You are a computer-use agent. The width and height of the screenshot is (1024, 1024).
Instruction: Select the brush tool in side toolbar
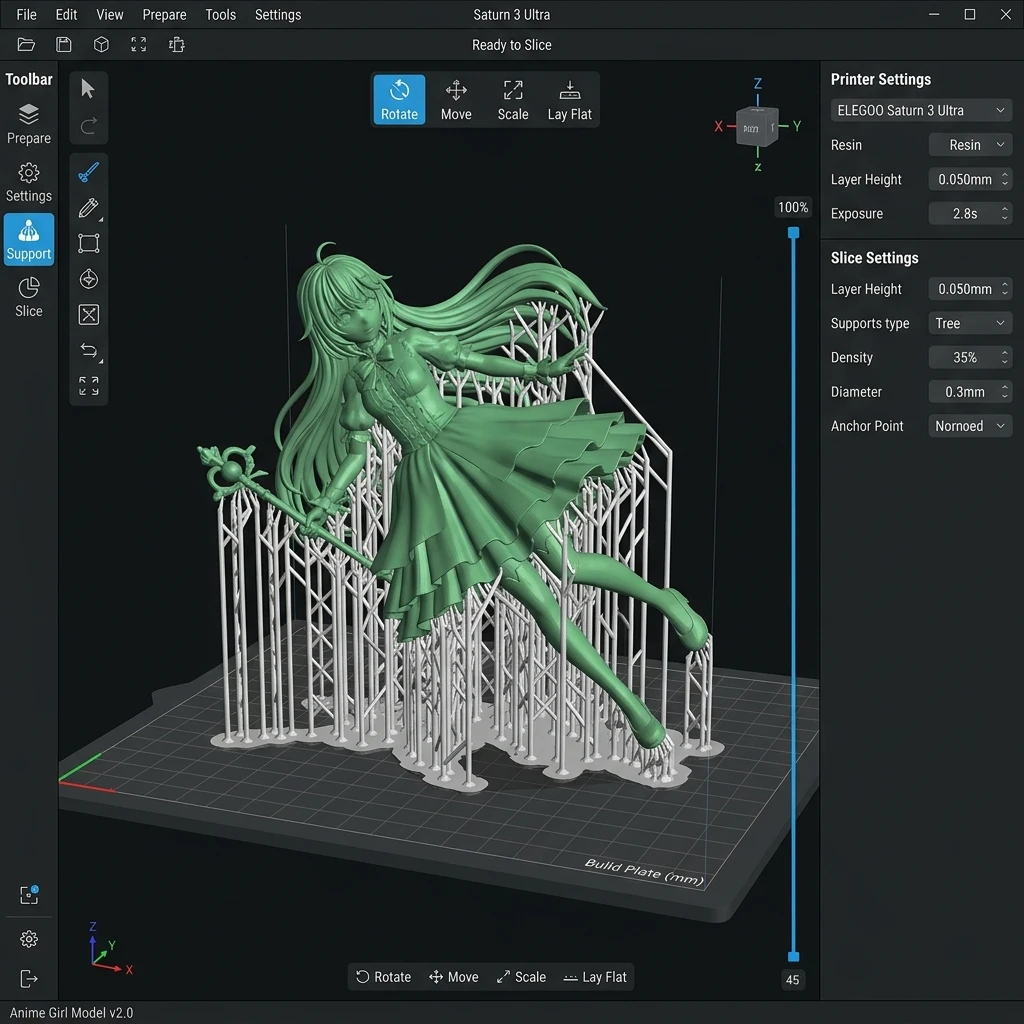click(x=89, y=172)
